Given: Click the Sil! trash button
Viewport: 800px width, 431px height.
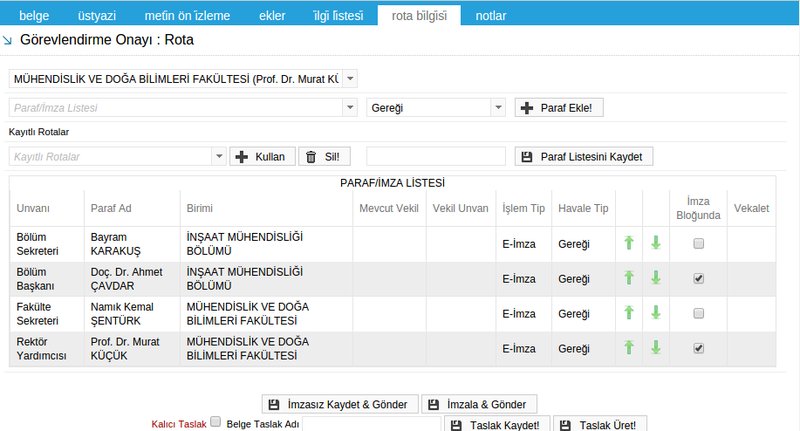Looking at the screenshot, I should coord(326,156).
